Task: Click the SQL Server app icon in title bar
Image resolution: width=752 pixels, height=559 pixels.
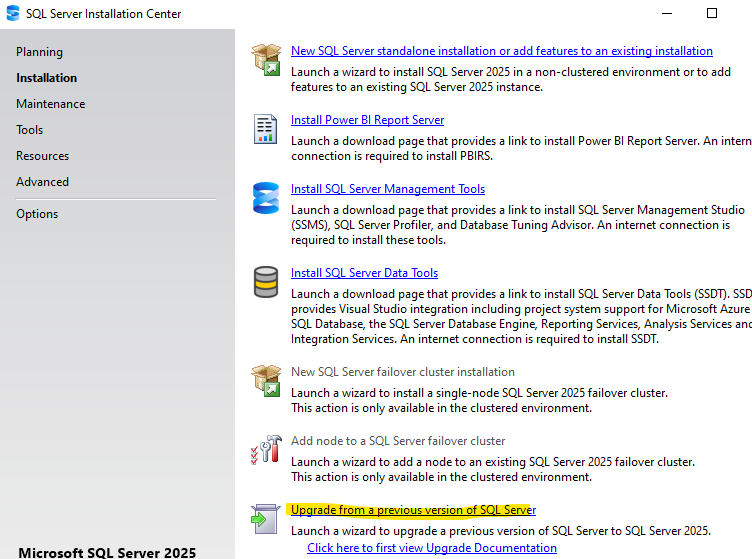Action: click(x=13, y=13)
